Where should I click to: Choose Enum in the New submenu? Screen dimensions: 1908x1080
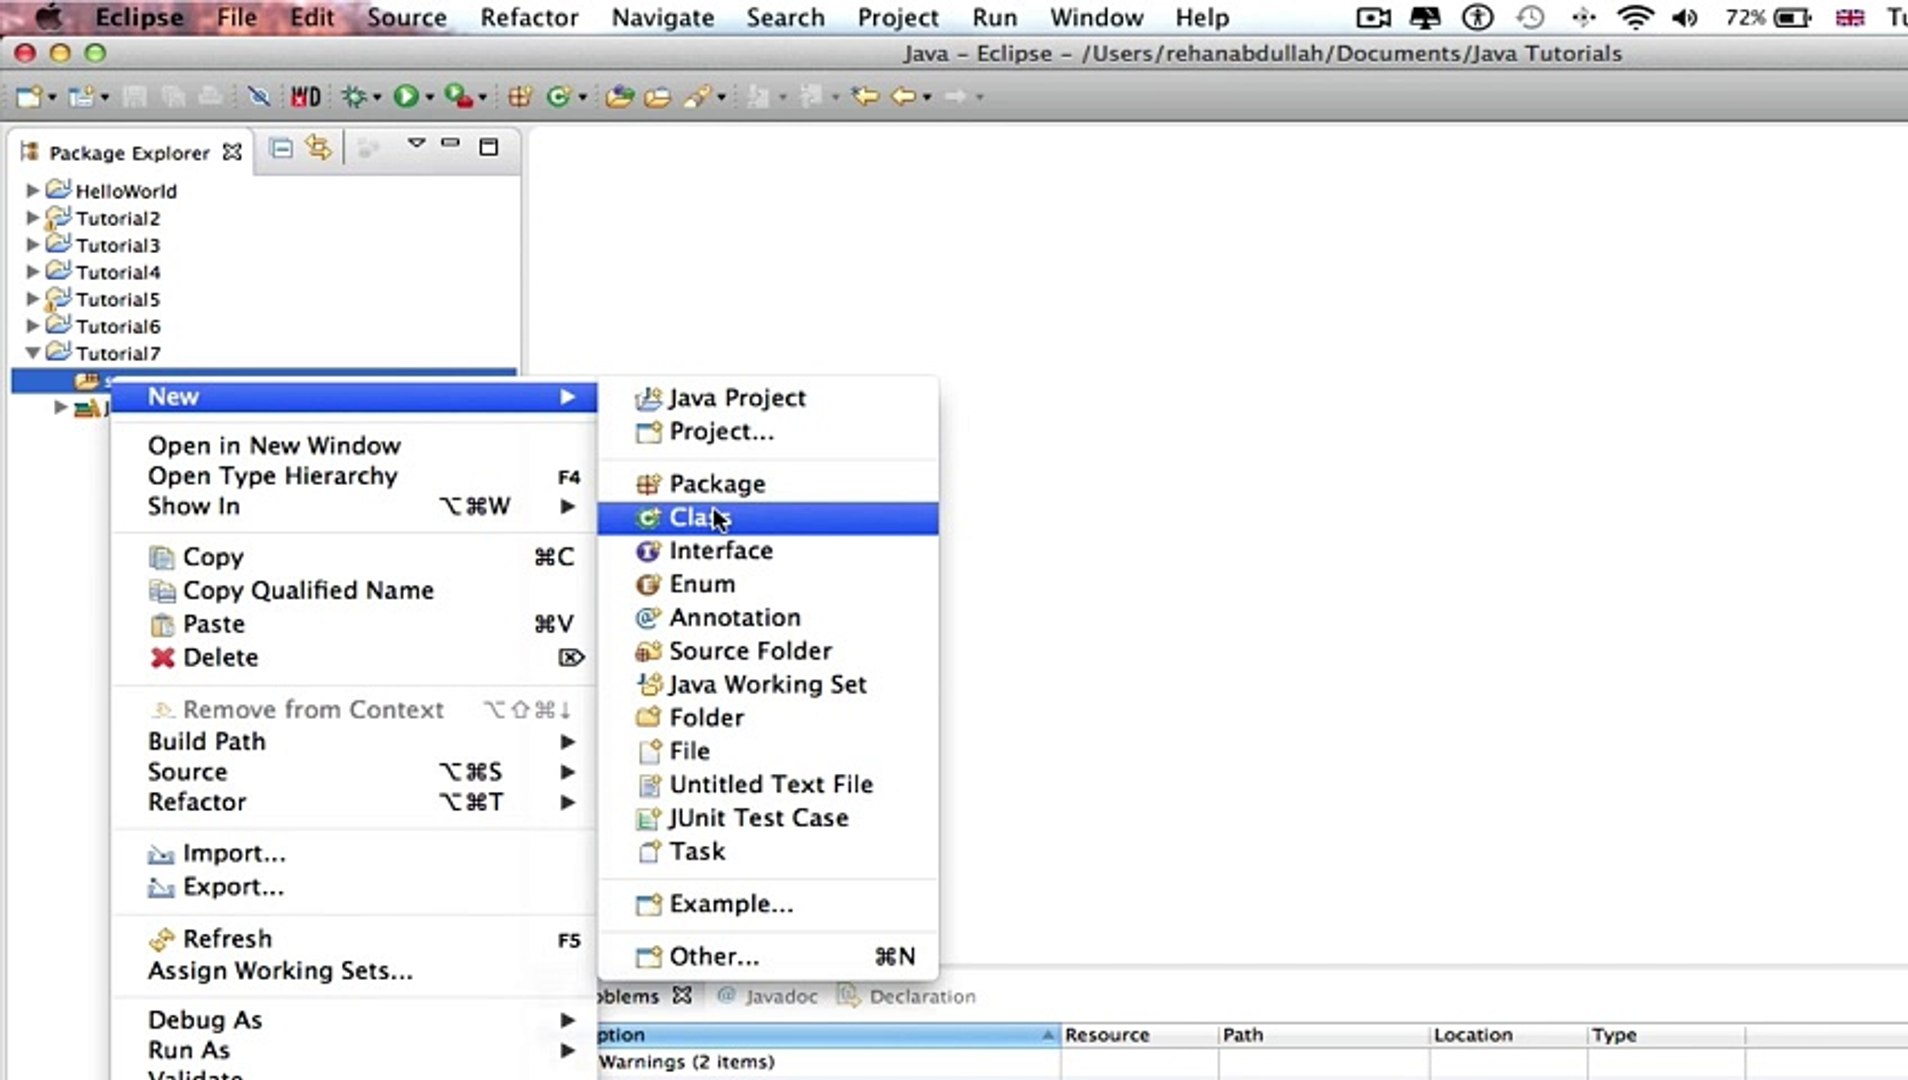[767, 584]
